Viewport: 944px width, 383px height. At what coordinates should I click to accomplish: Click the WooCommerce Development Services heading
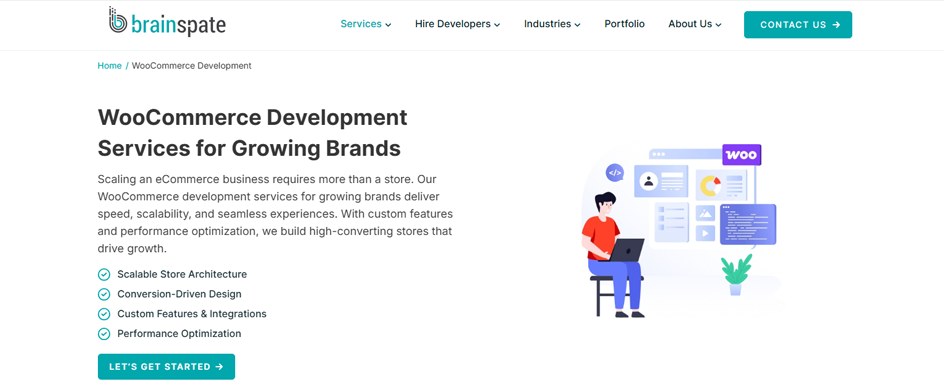[x=253, y=132]
